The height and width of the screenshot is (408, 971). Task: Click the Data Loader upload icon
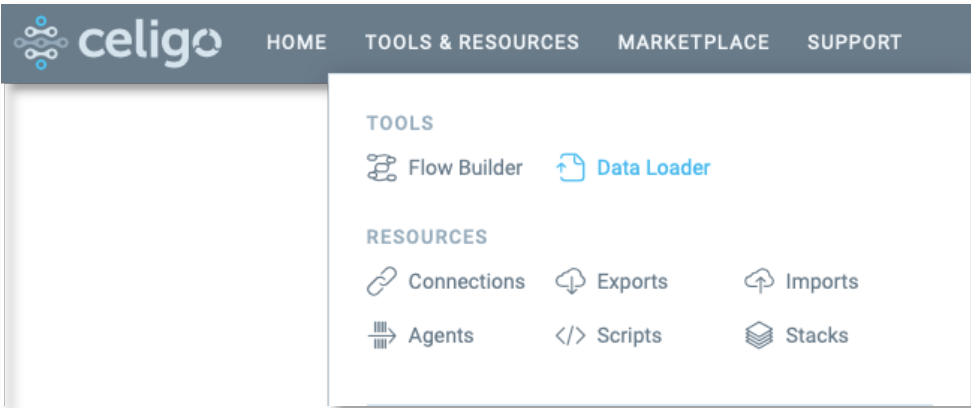[x=570, y=168]
